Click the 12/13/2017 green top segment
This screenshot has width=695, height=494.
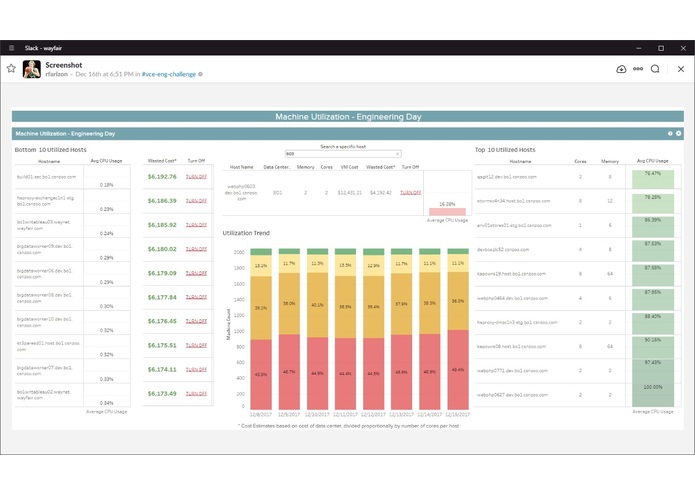tap(402, 252)
